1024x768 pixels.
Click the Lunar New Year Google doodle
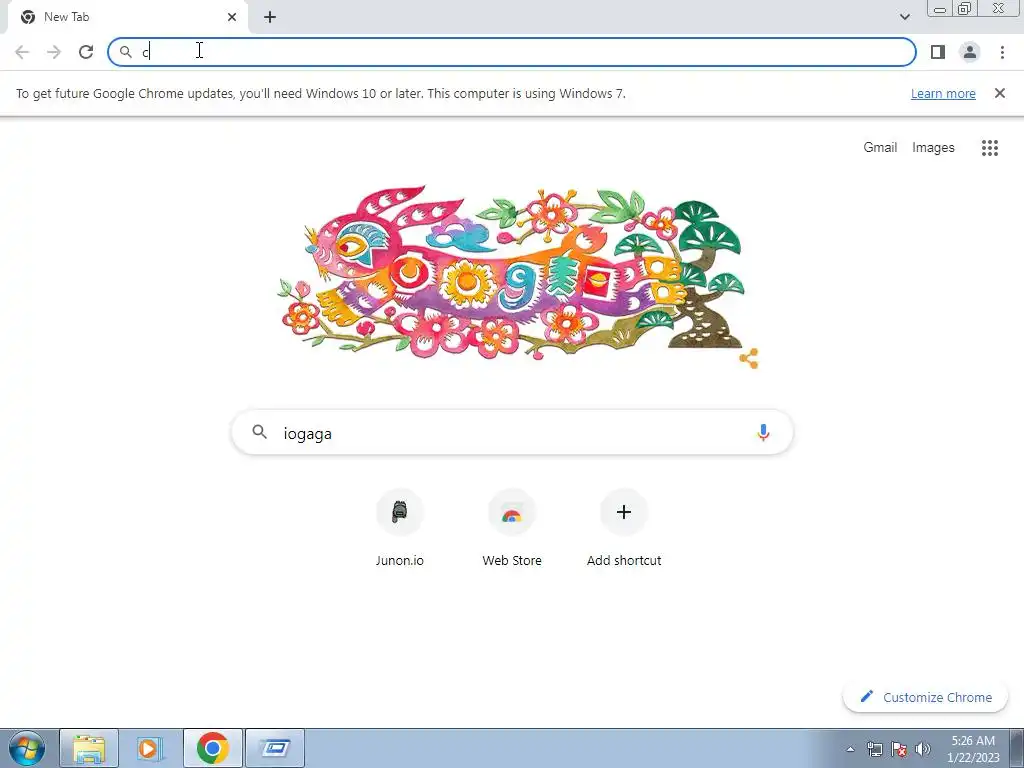pyautogui.click(x=512, y=274)
